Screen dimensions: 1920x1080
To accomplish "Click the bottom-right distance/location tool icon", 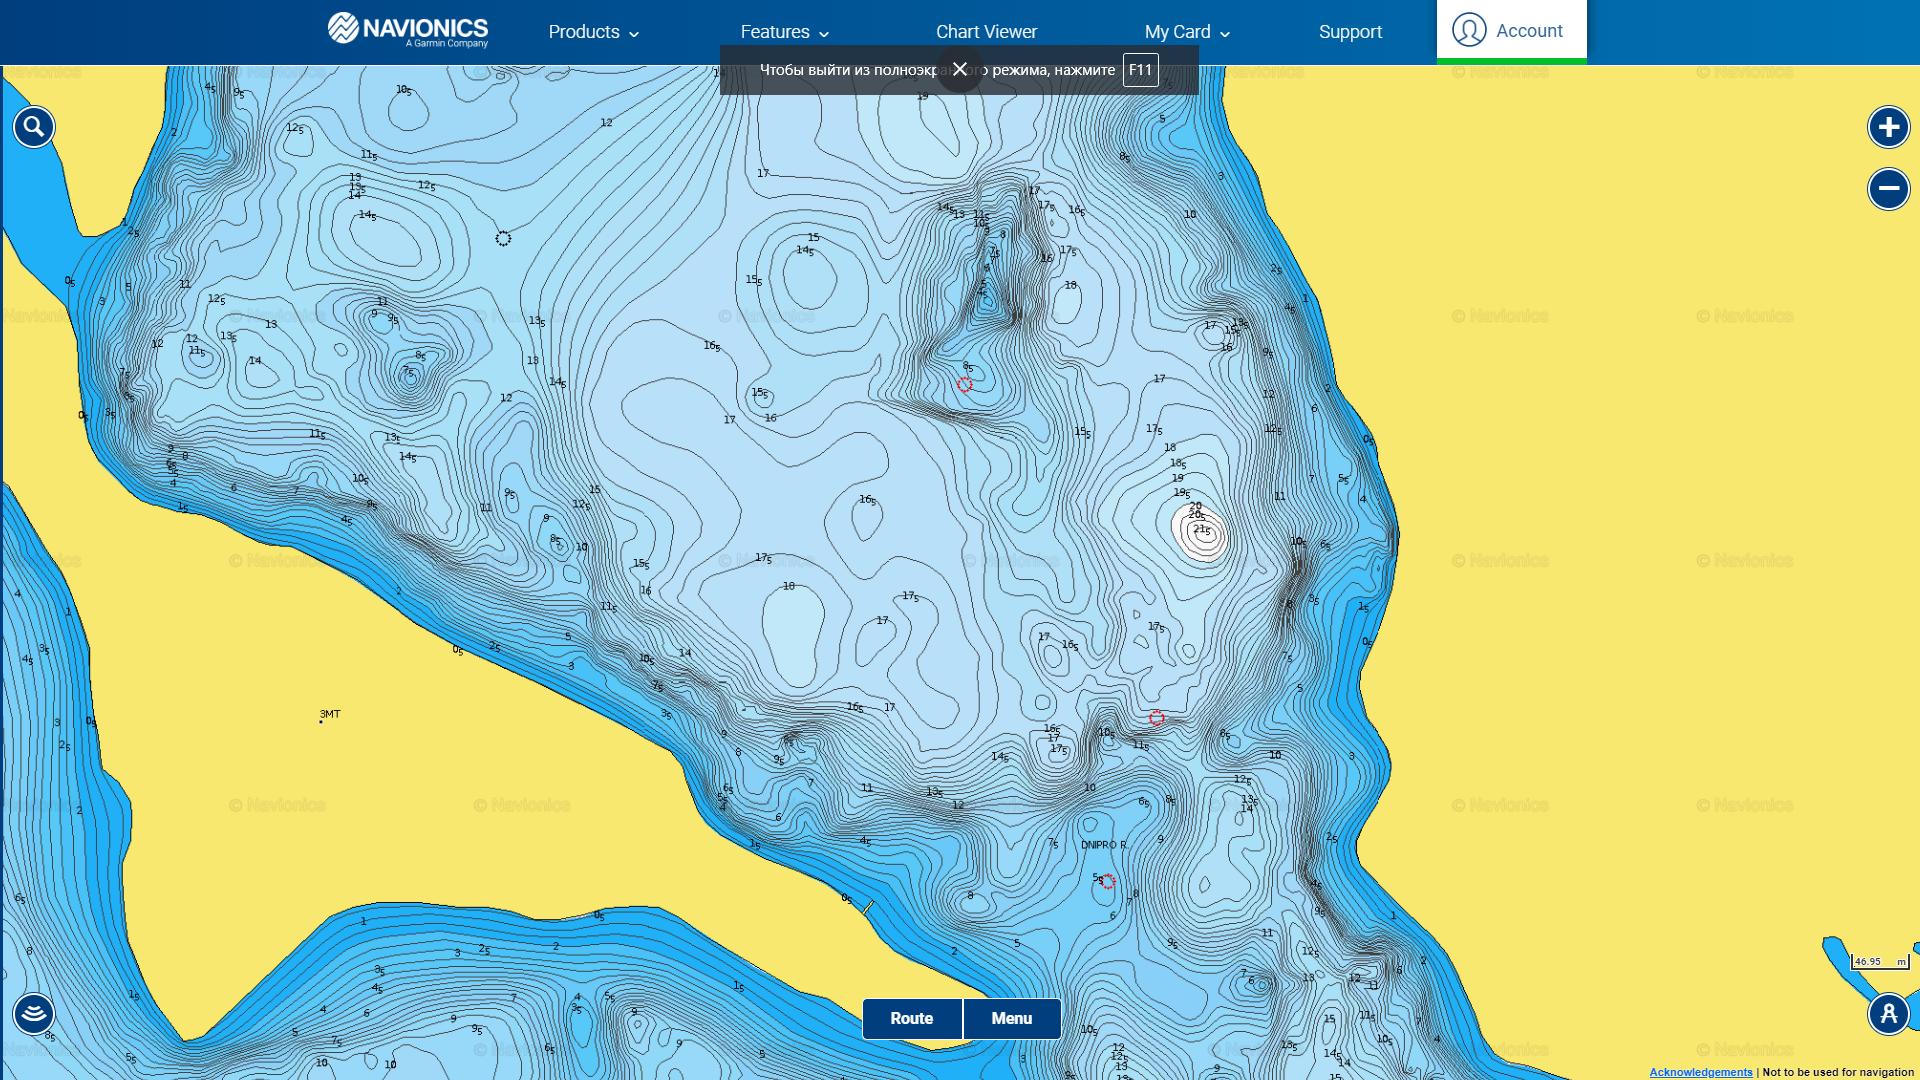I will point(1888,1013).
